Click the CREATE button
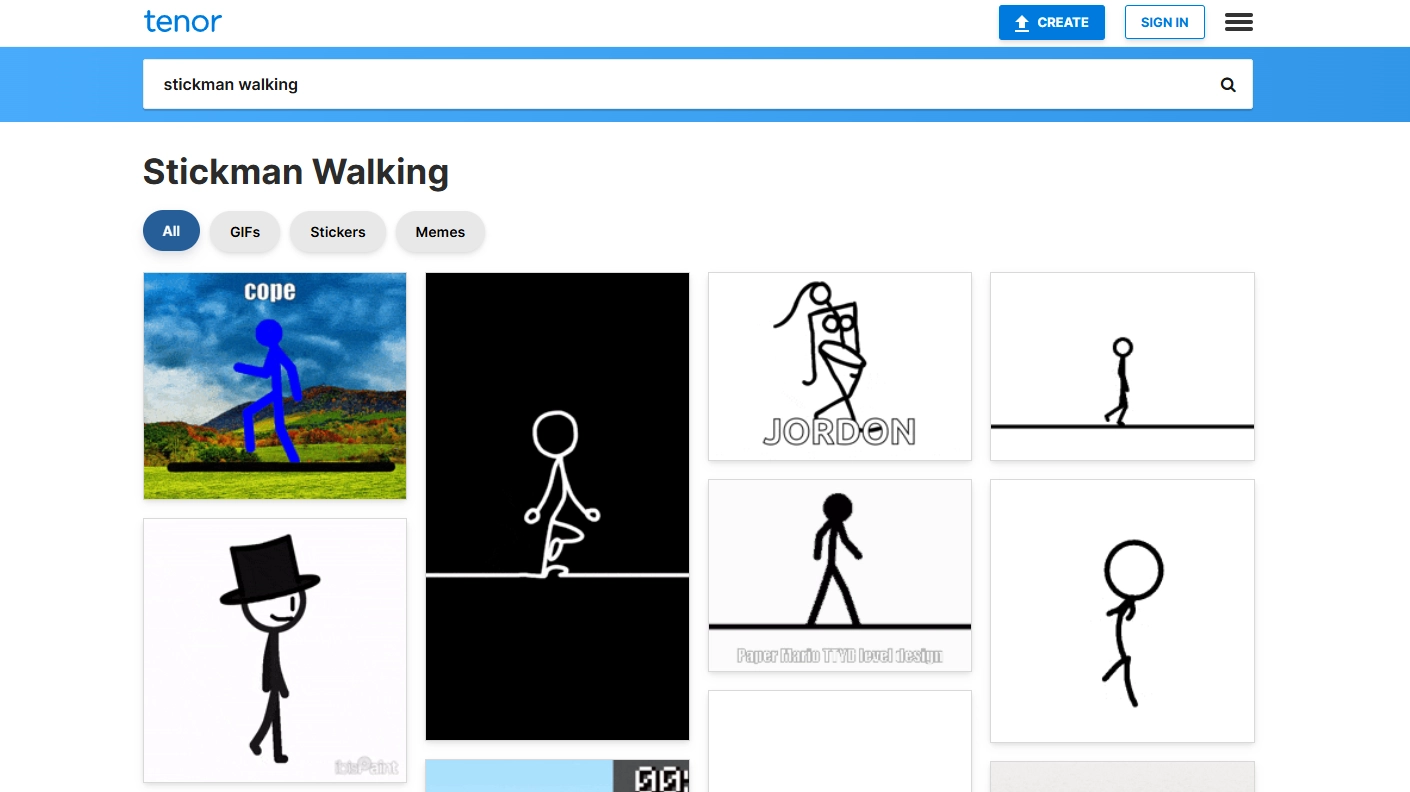The height and width of the screenshot is (792, 1410). [1051, 22]
